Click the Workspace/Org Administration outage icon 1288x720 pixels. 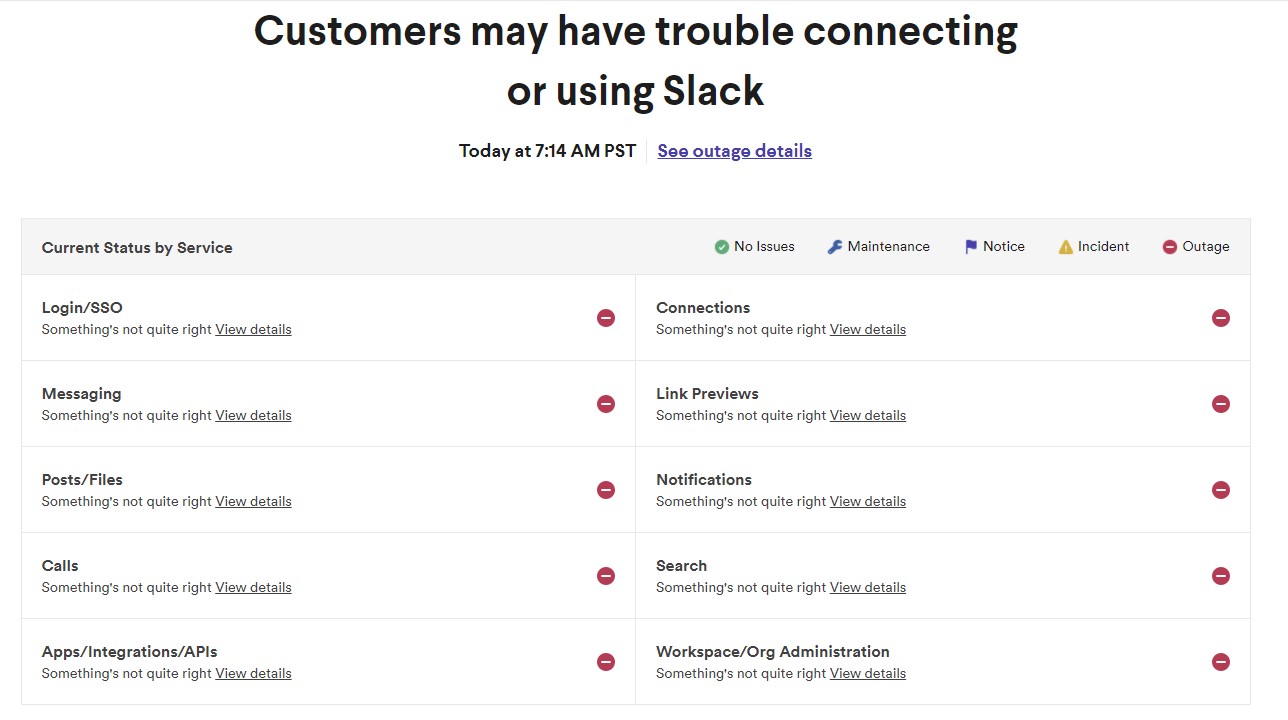pos(1221,662)
